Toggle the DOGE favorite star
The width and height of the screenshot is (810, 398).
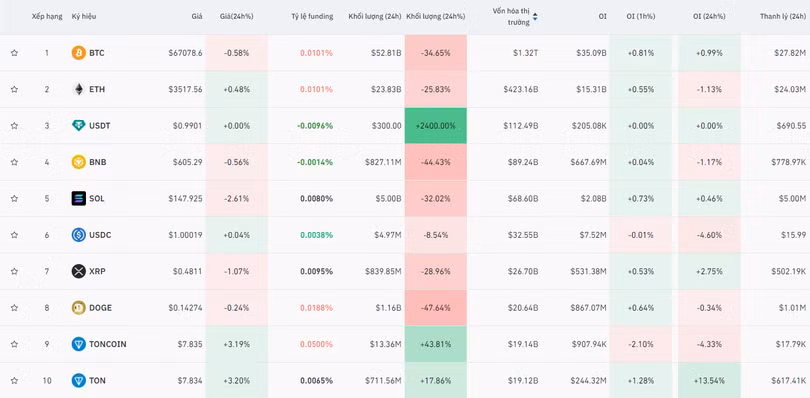[14, 308]
